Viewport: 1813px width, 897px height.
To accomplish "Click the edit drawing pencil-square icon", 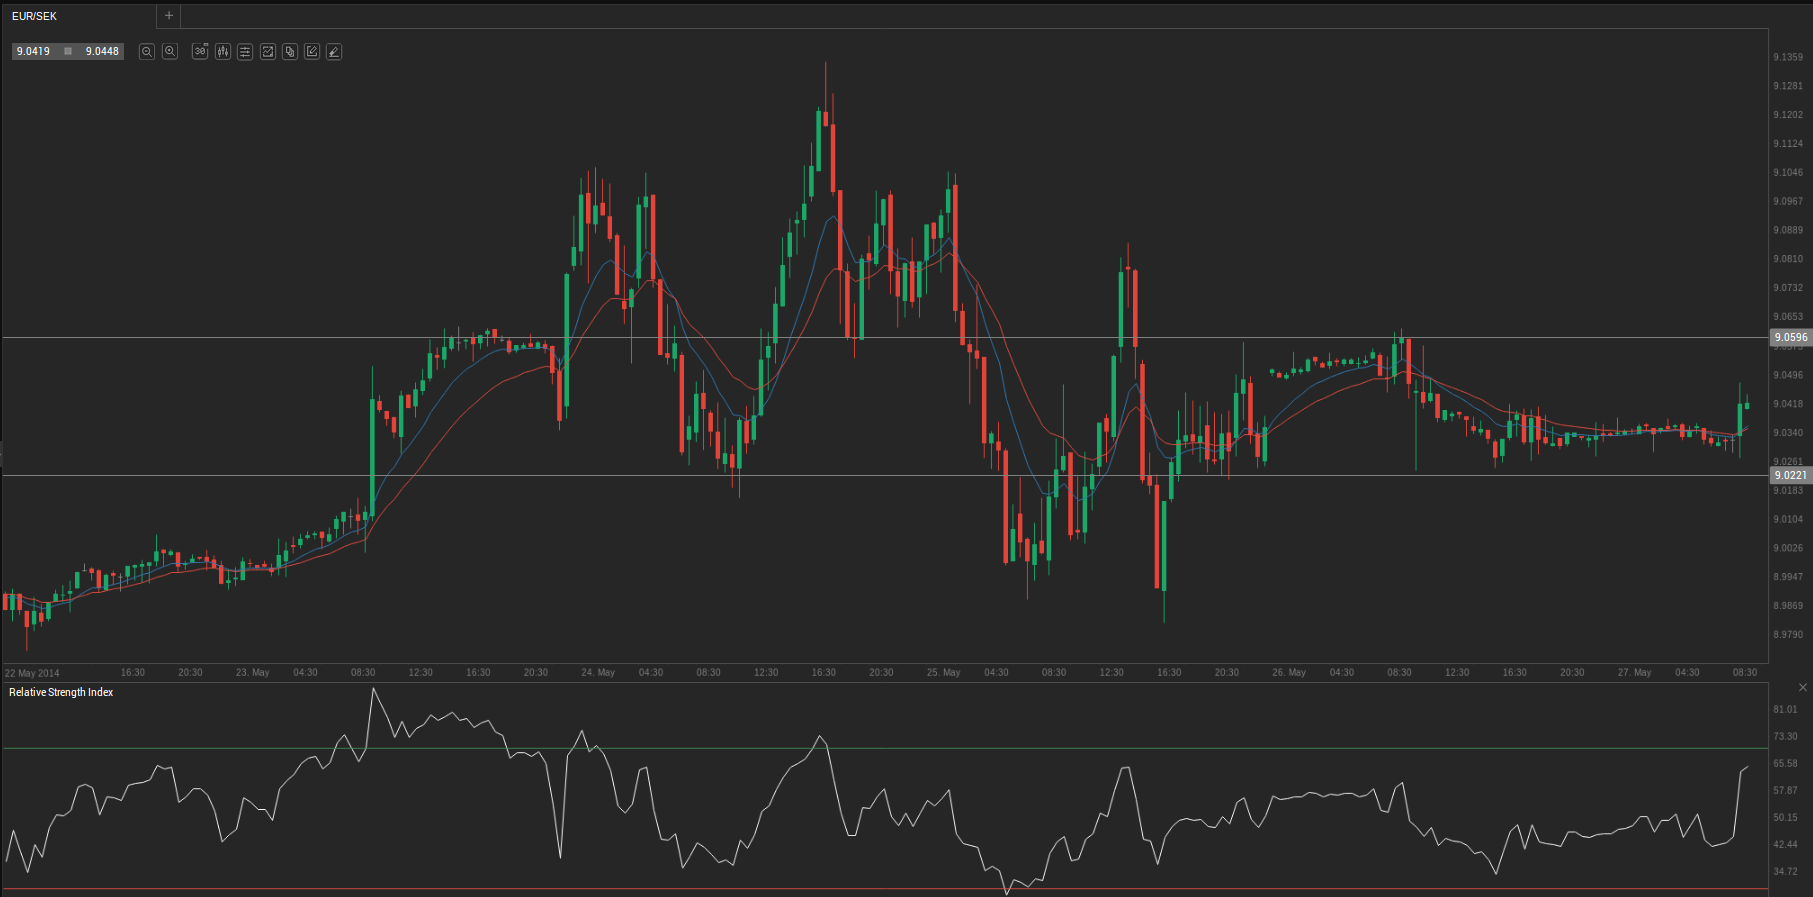I will tap(312, 51).
